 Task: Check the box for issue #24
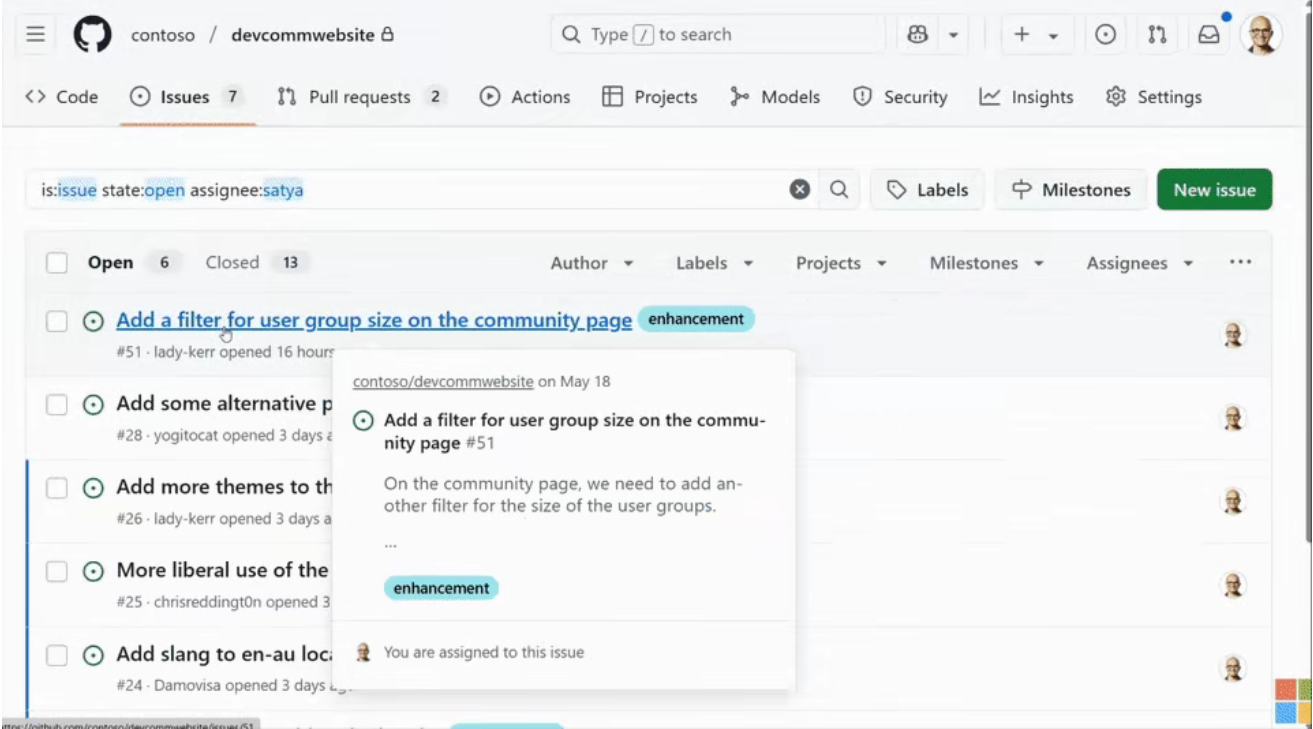tap(57, 655)
